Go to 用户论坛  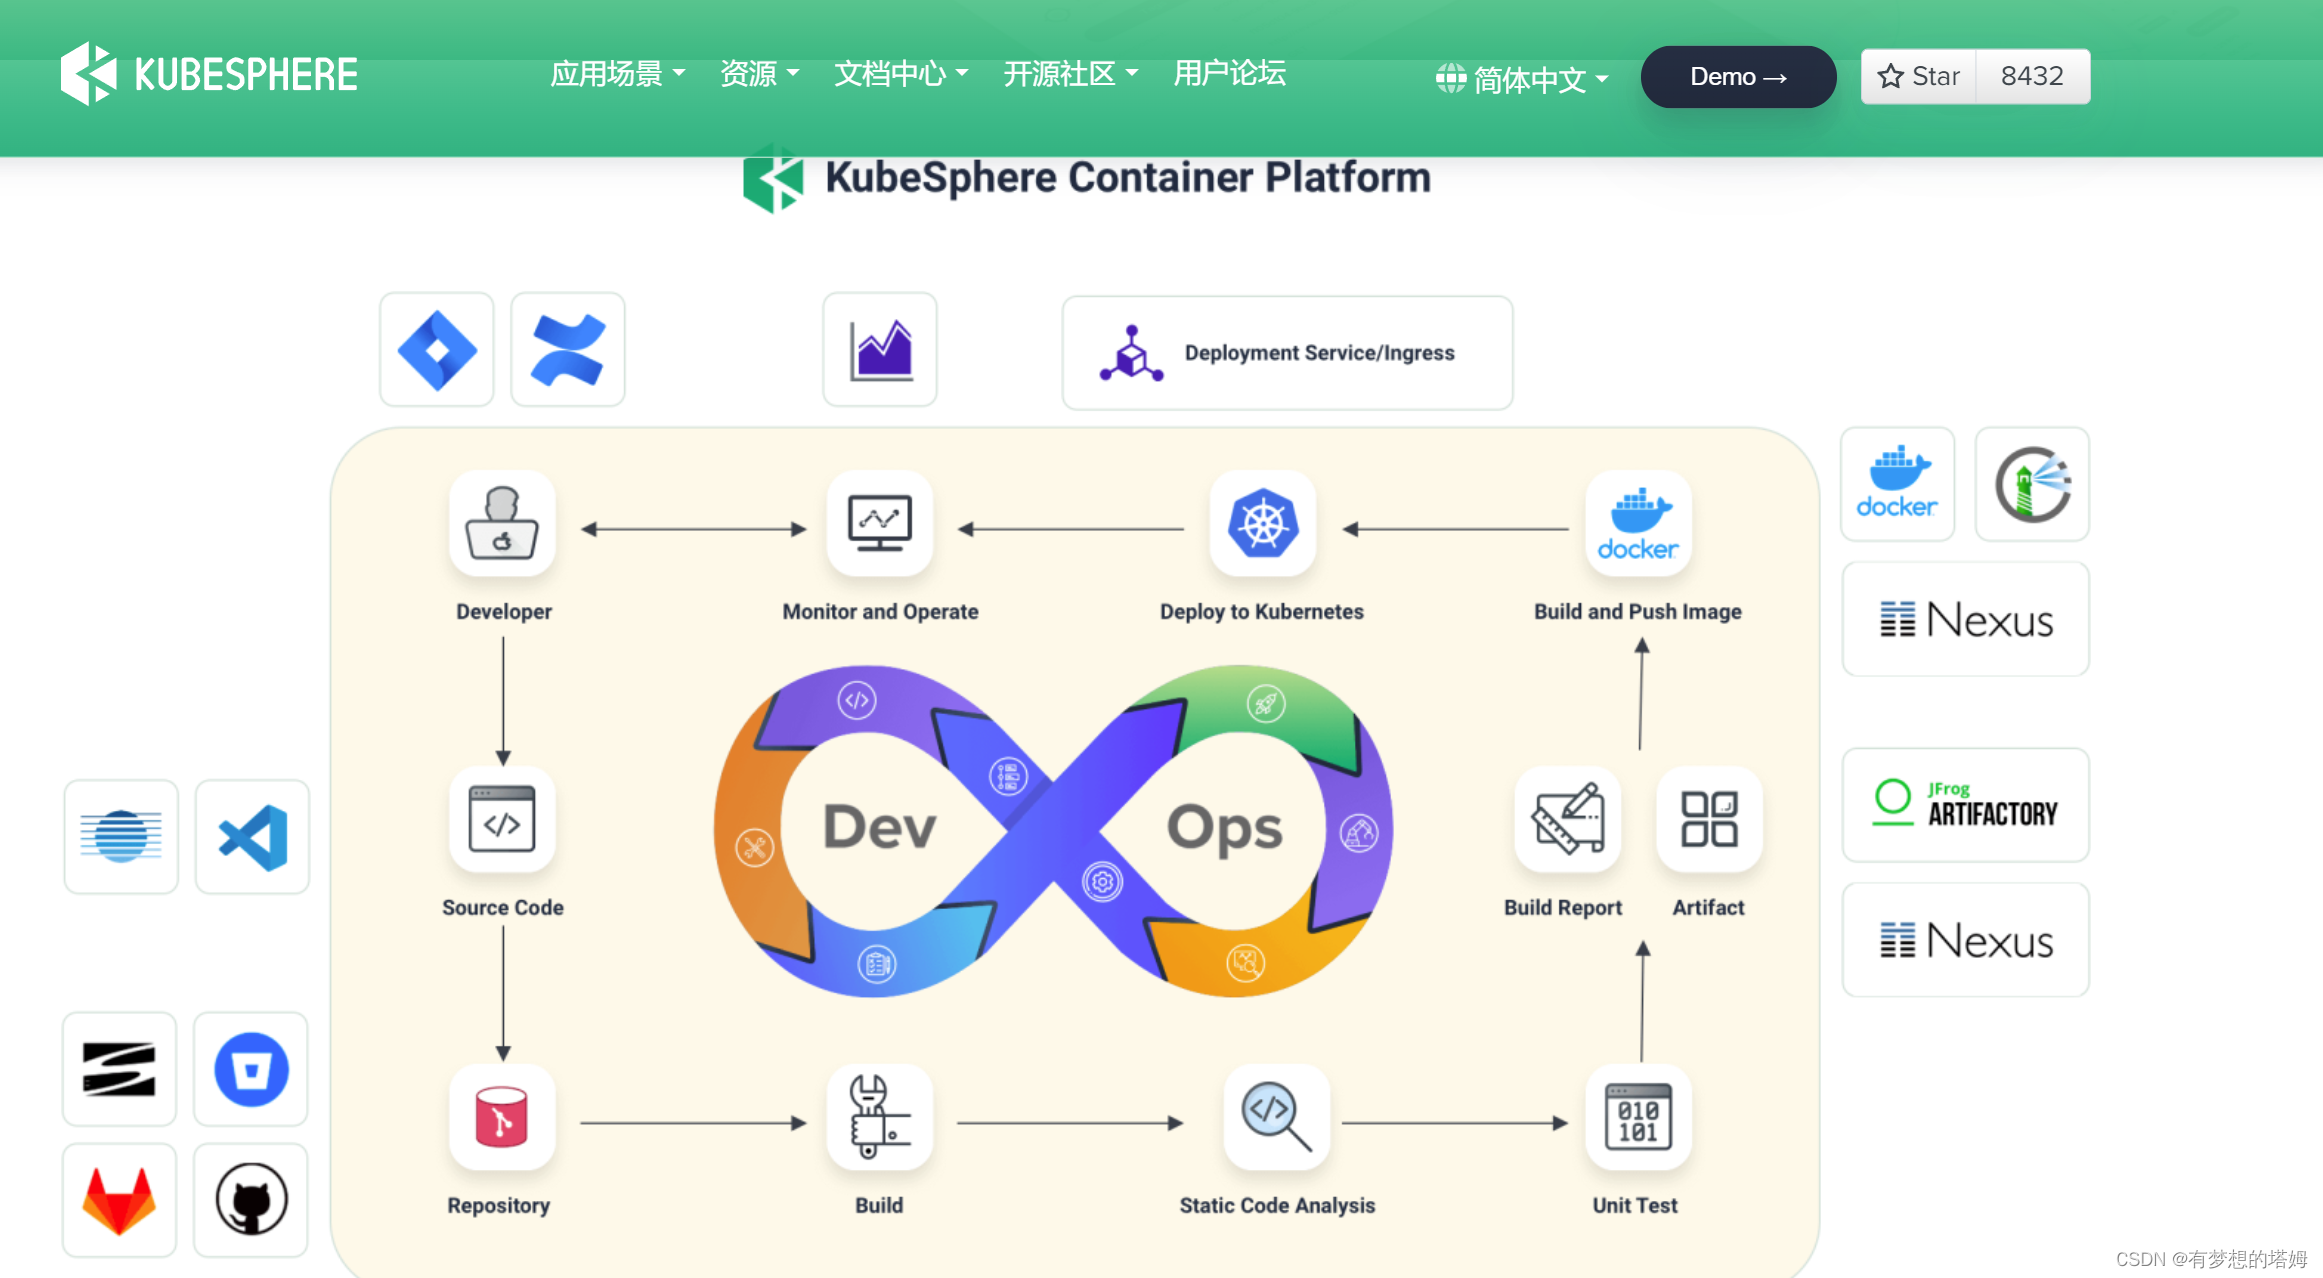1229,74
